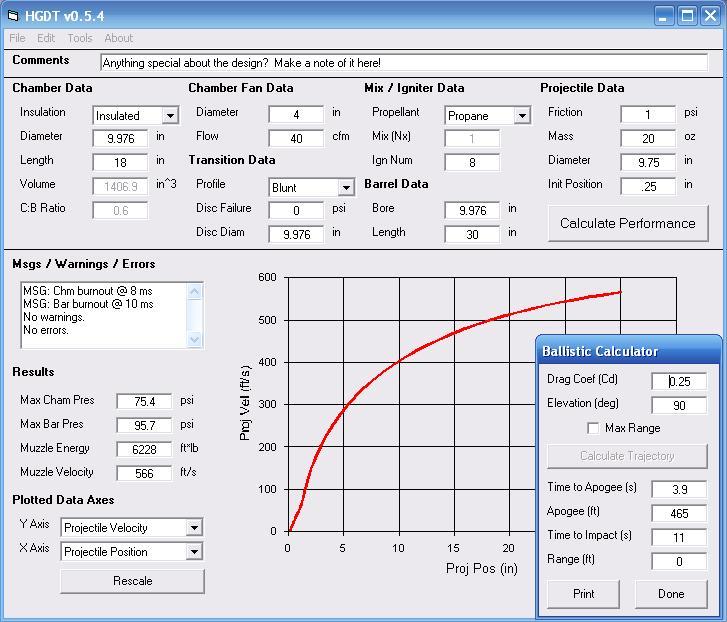Viewport: 727px width, 622px height.
Task: Print the ballistic calculator results
Action: tap(584, 594)
